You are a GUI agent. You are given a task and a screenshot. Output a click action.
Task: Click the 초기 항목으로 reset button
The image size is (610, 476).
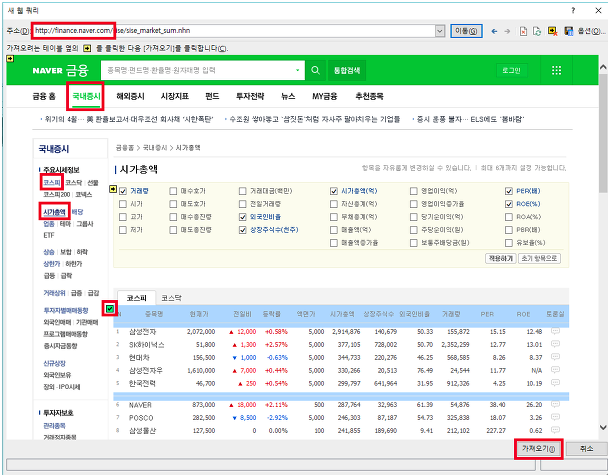click(539, 258)
